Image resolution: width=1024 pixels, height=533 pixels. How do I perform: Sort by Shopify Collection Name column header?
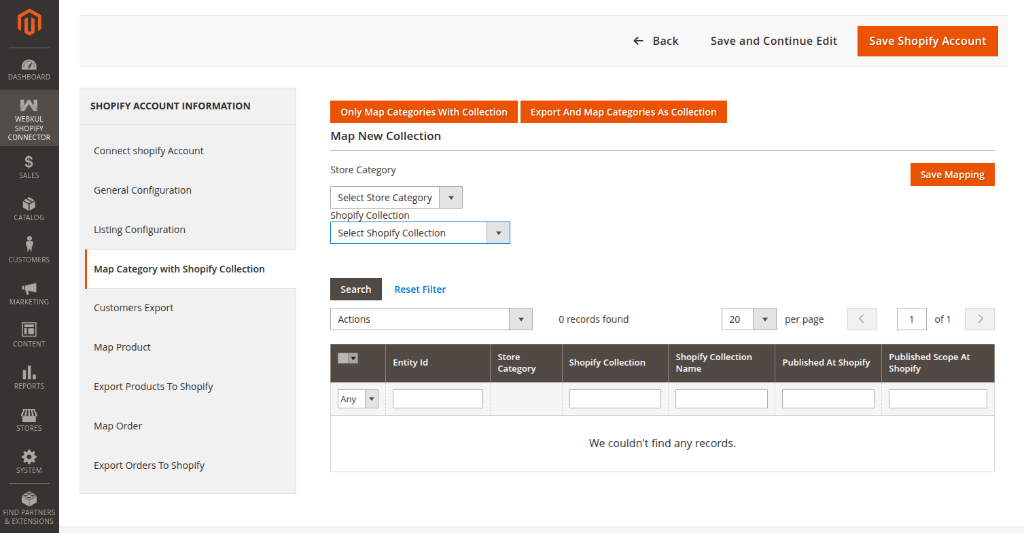point(722,363)
